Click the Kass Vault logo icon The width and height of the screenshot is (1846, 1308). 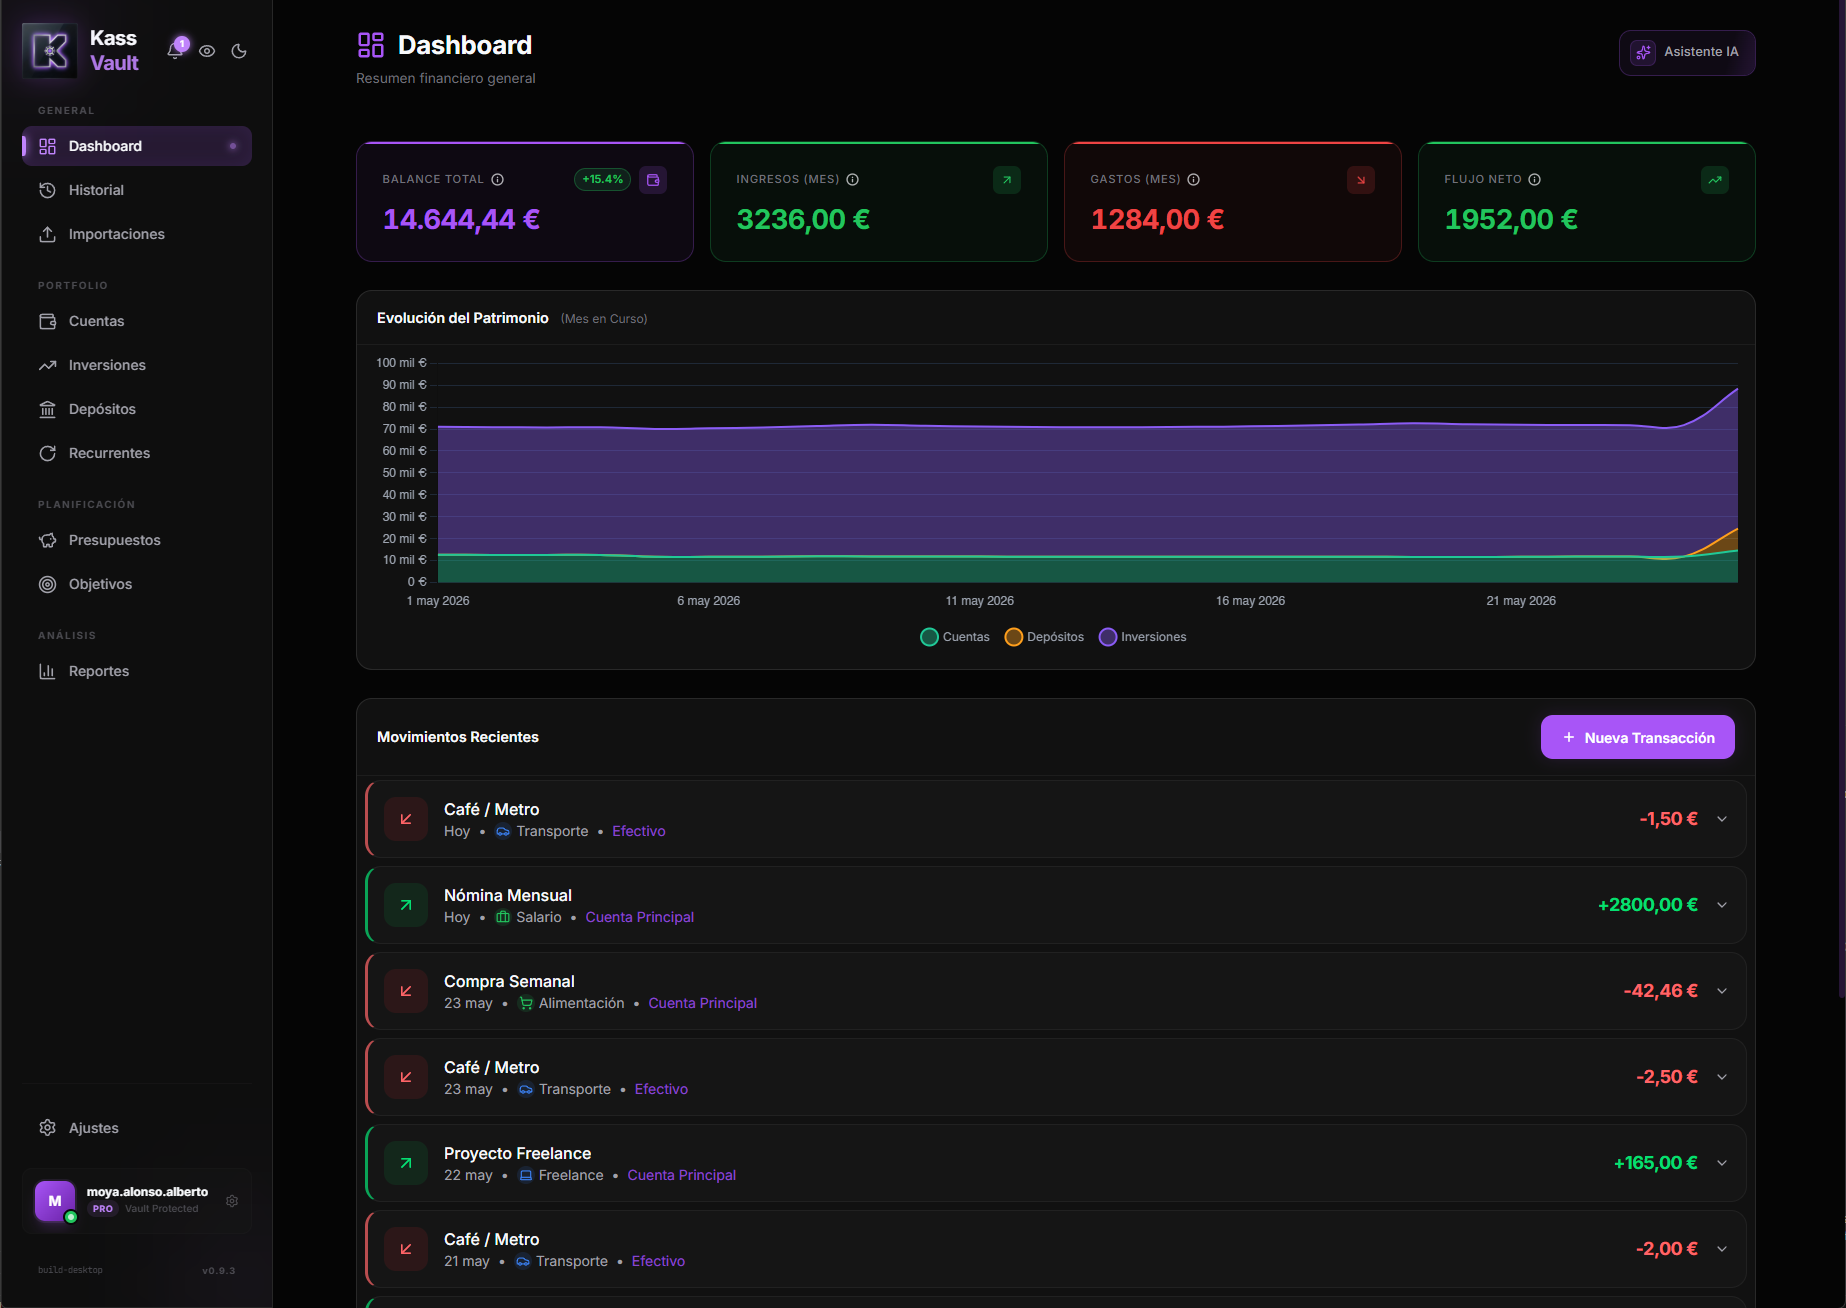(50, 50)
